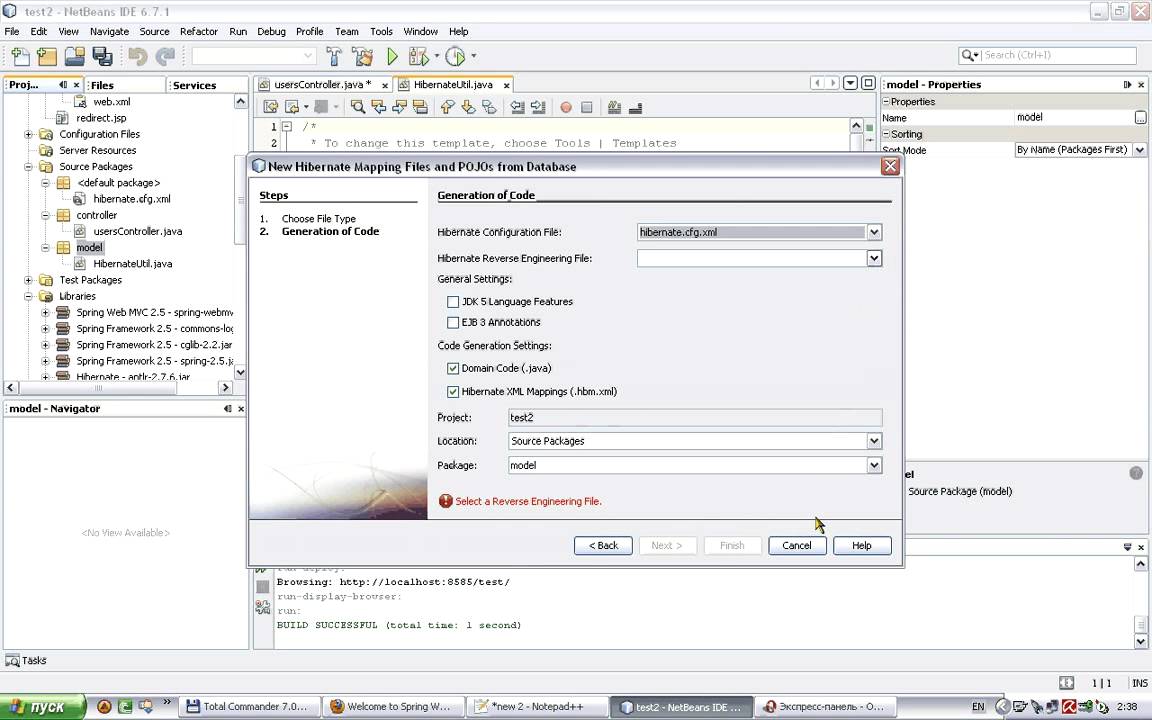Viewport: 1152px width, 720px height.
Task: Click the Stop icon in Output window
Action: (263, 586)
